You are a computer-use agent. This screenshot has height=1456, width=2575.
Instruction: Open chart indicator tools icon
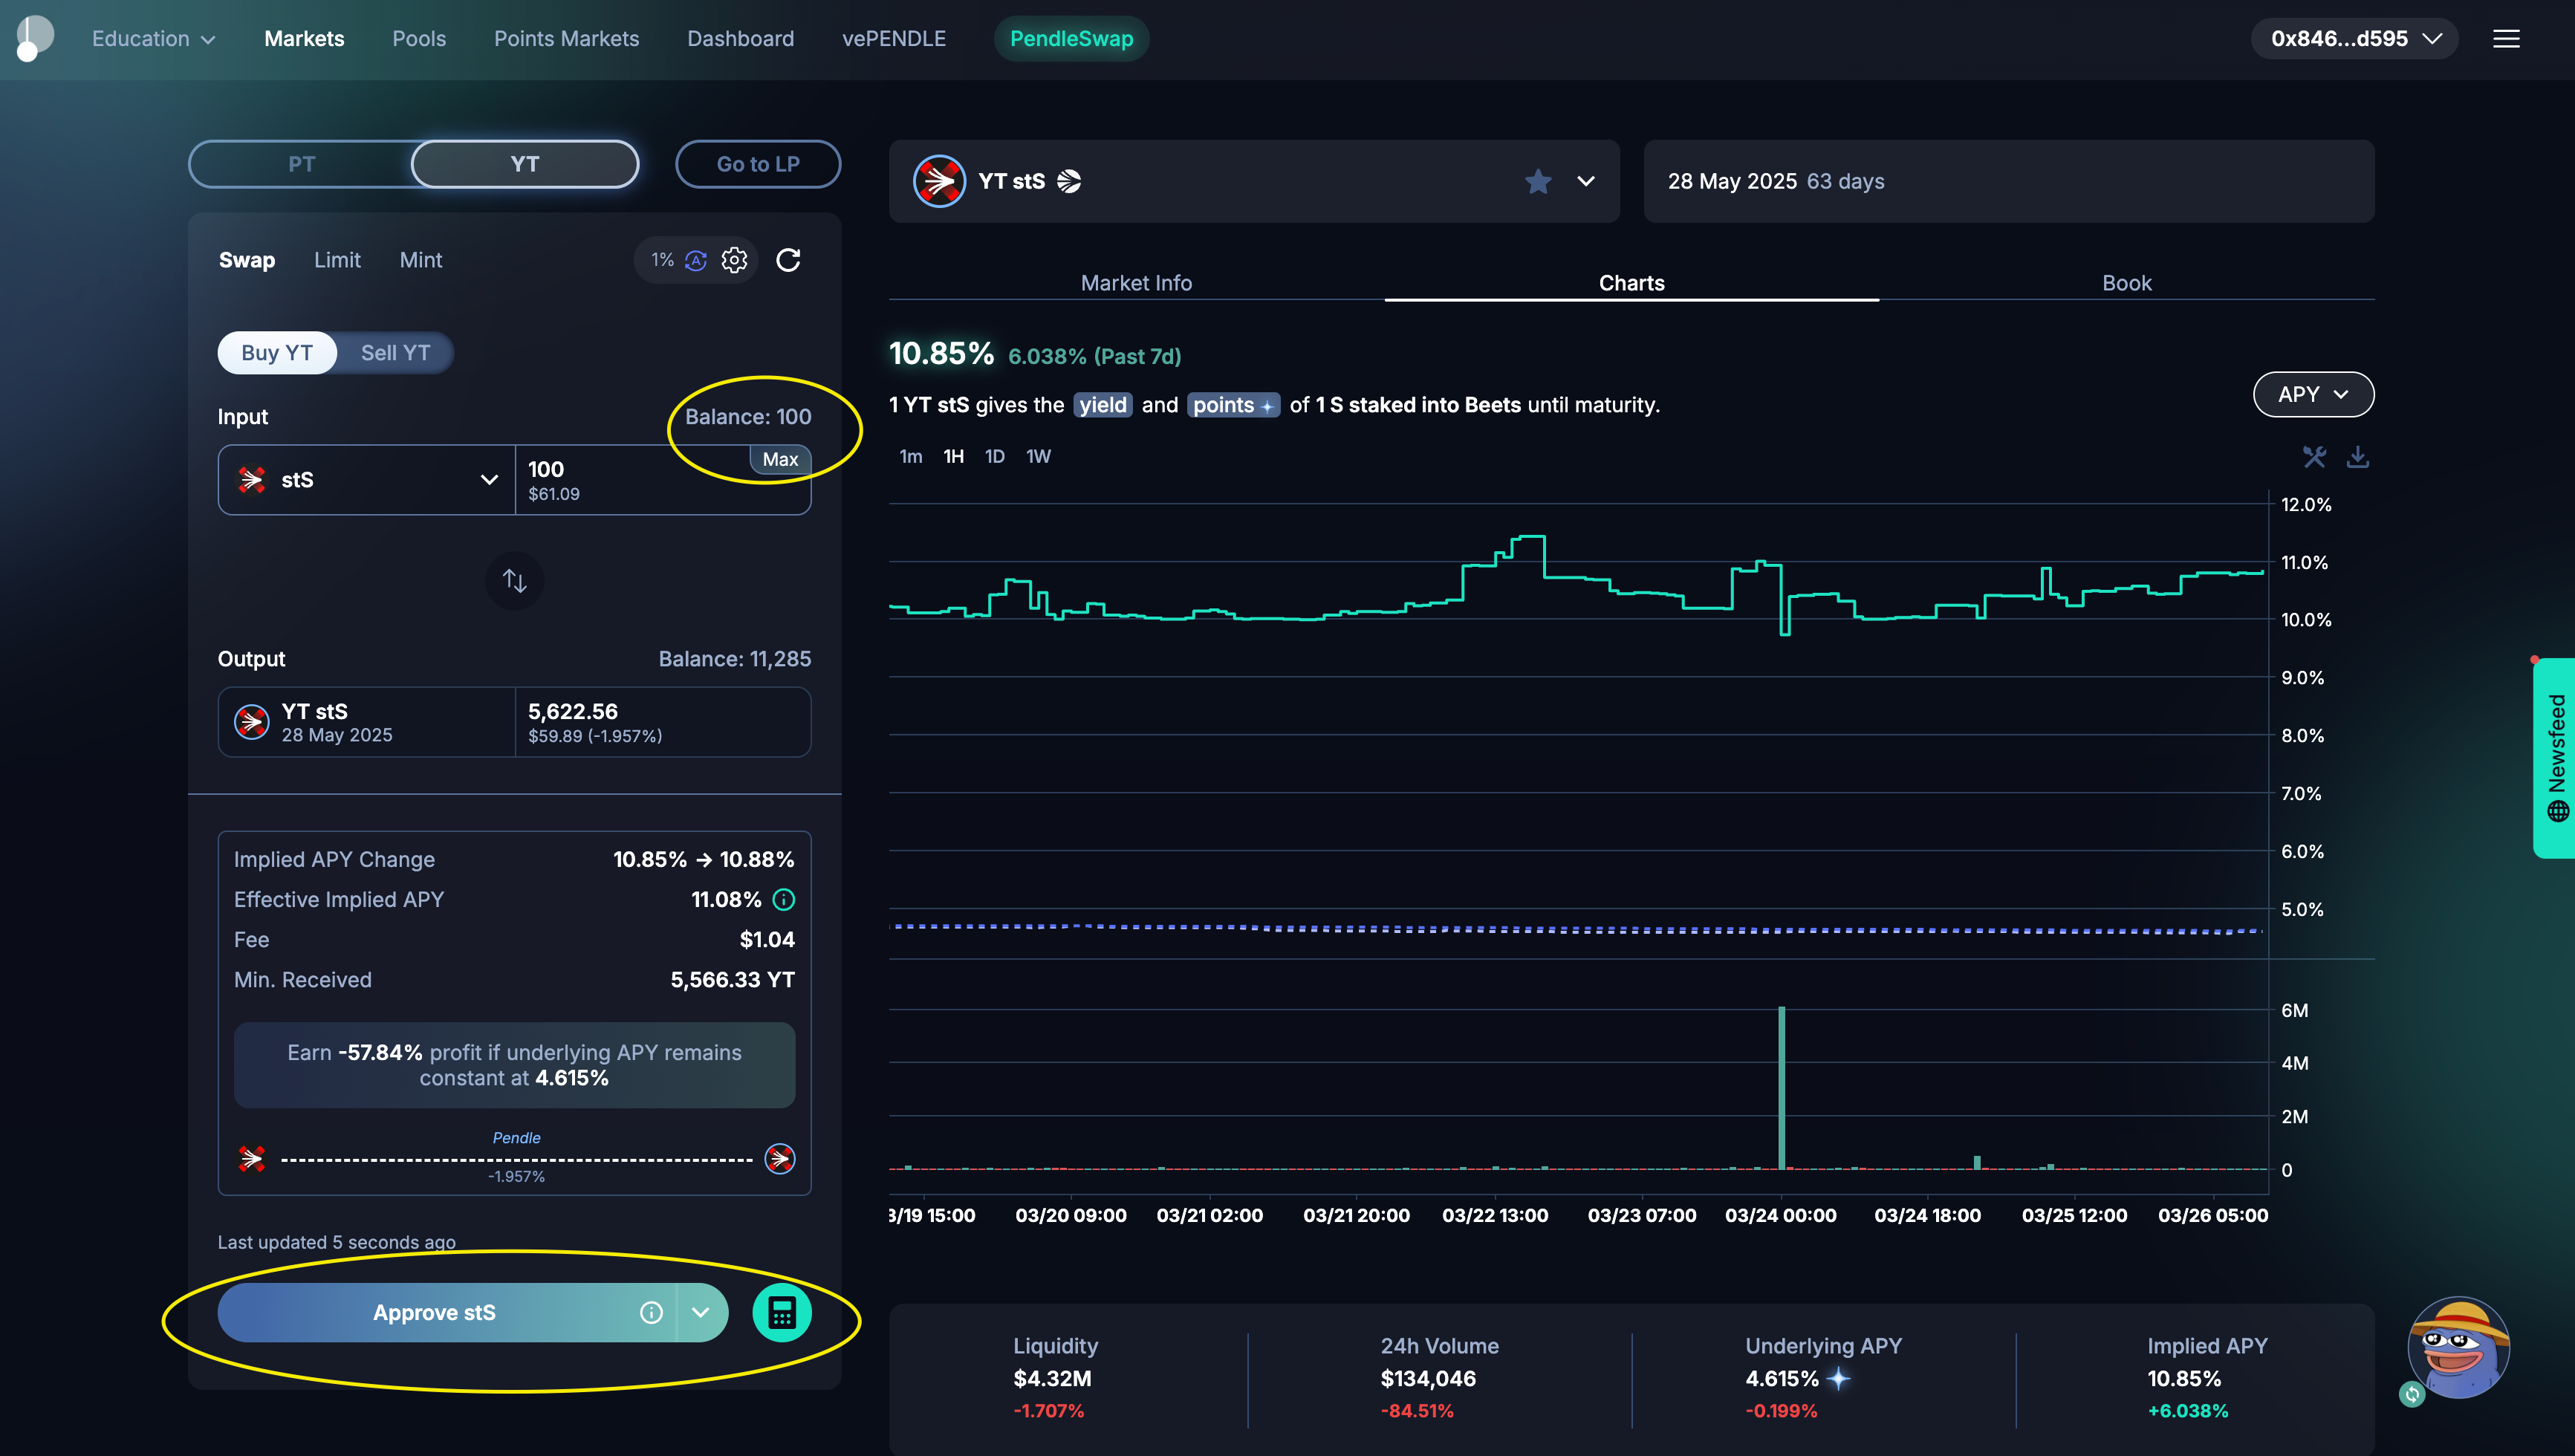click(2314, 457)
